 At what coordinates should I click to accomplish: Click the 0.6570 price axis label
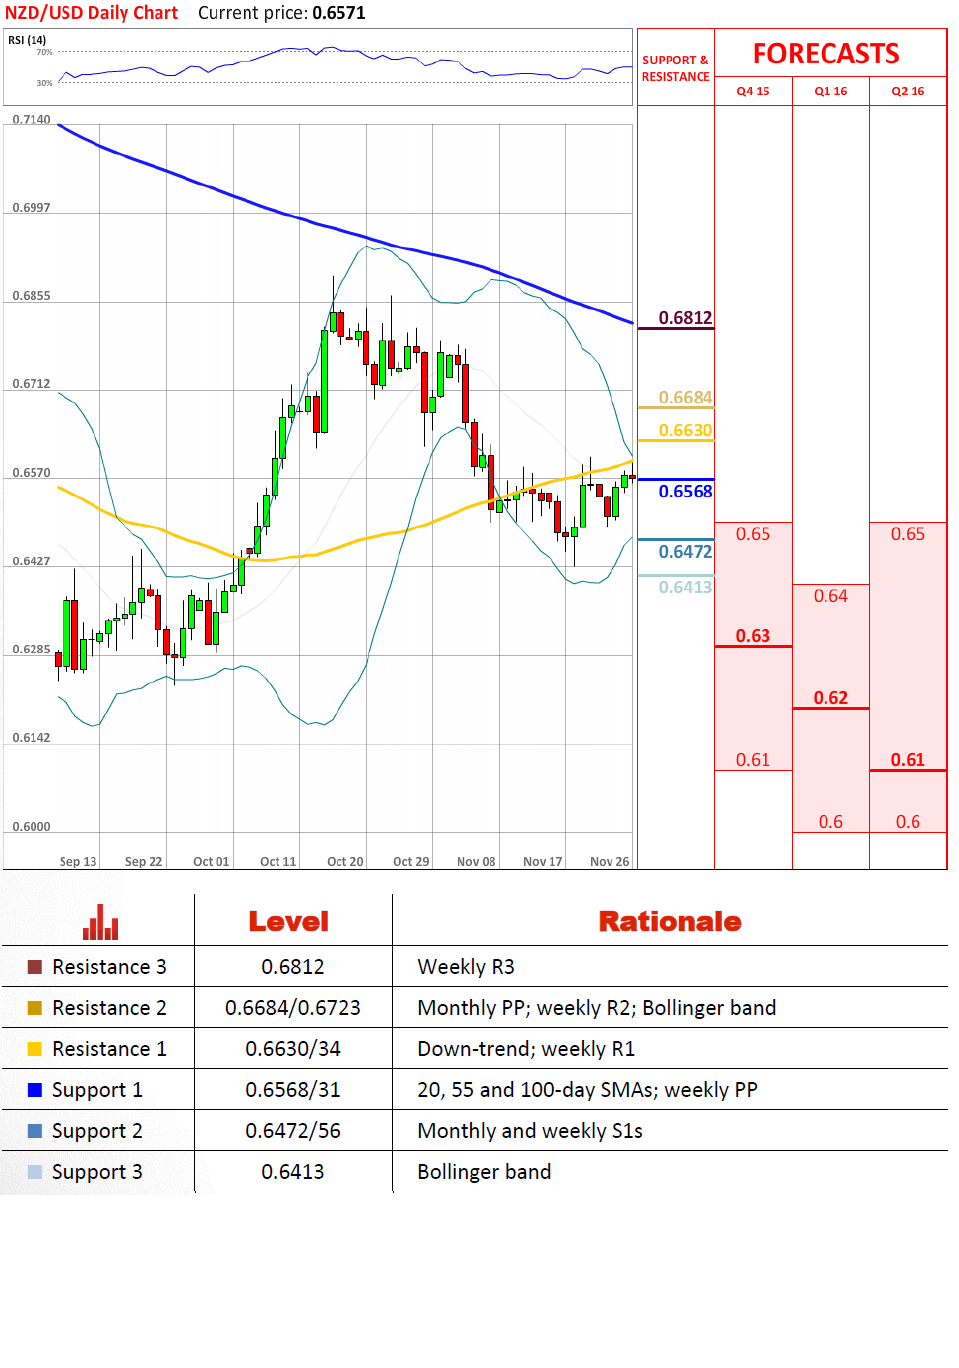(x=31, y=473)
